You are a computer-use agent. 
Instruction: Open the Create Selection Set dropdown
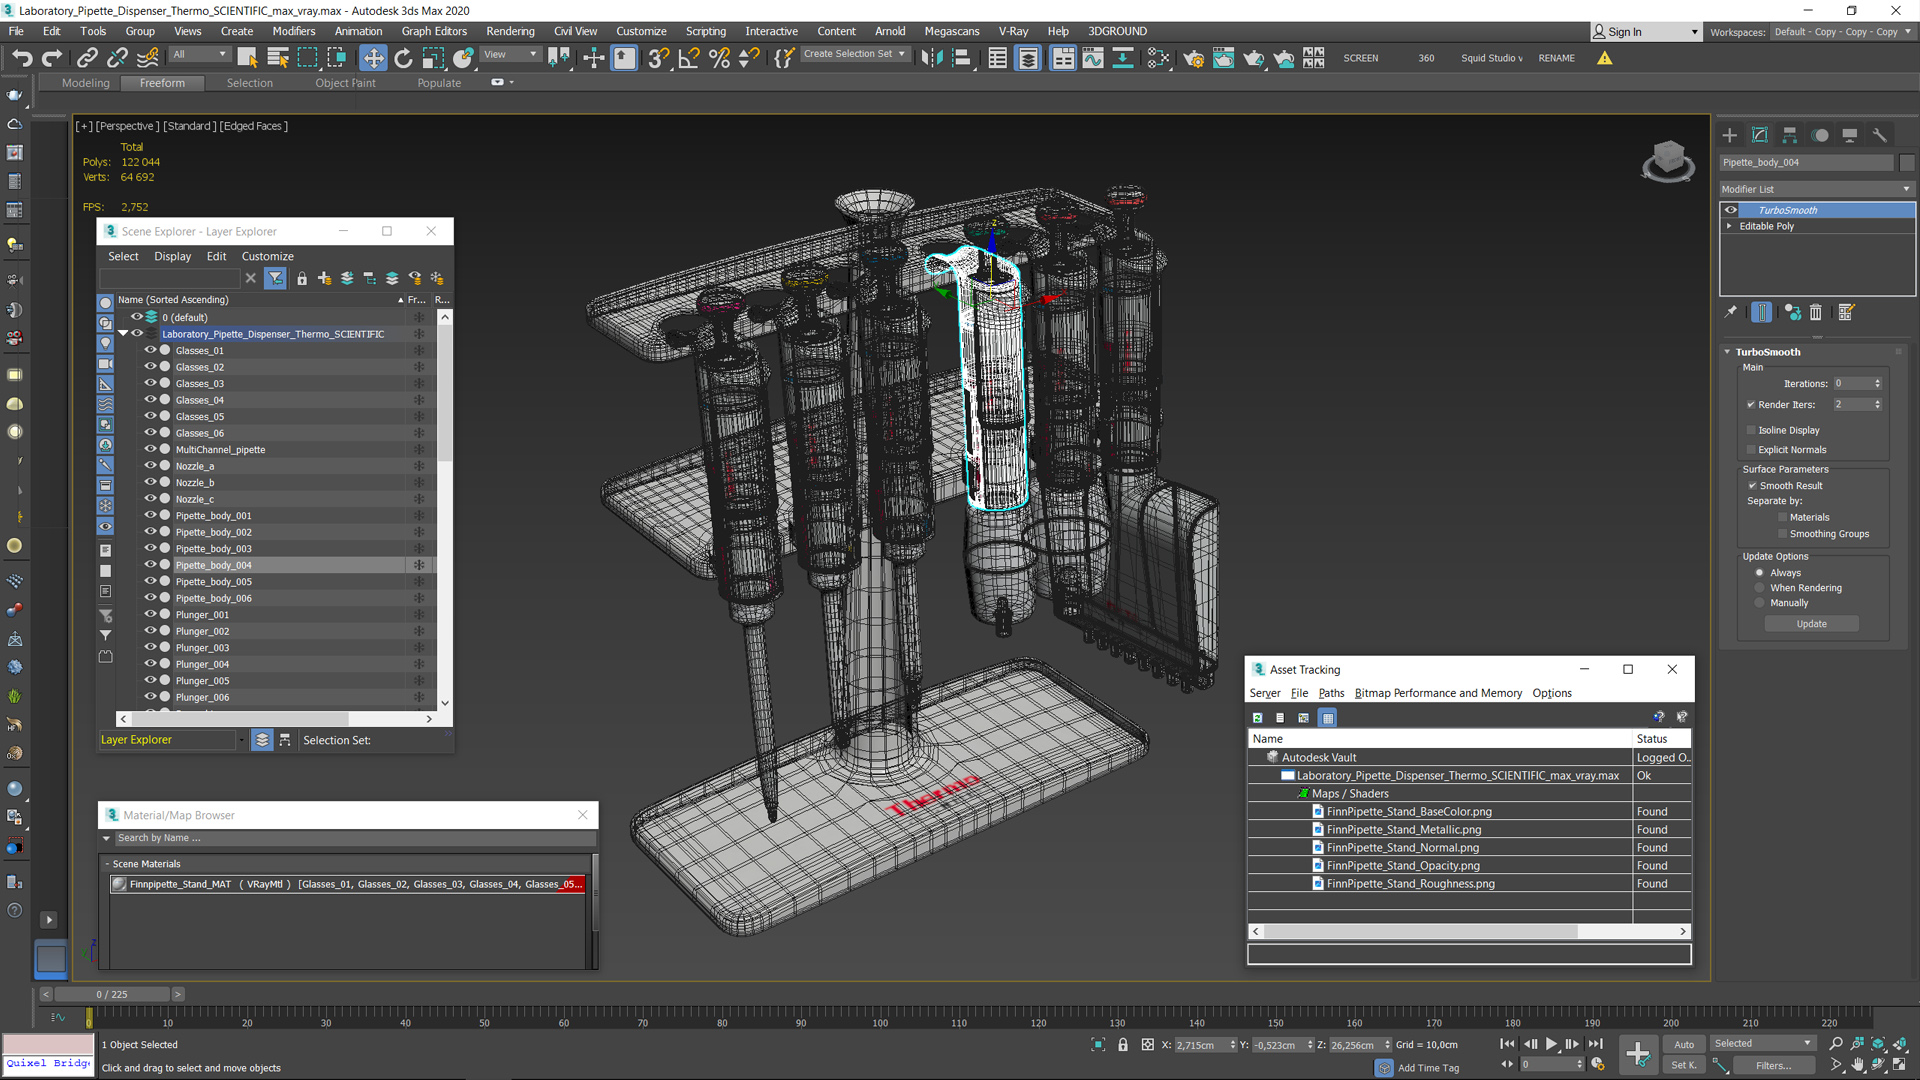(855, 54)
